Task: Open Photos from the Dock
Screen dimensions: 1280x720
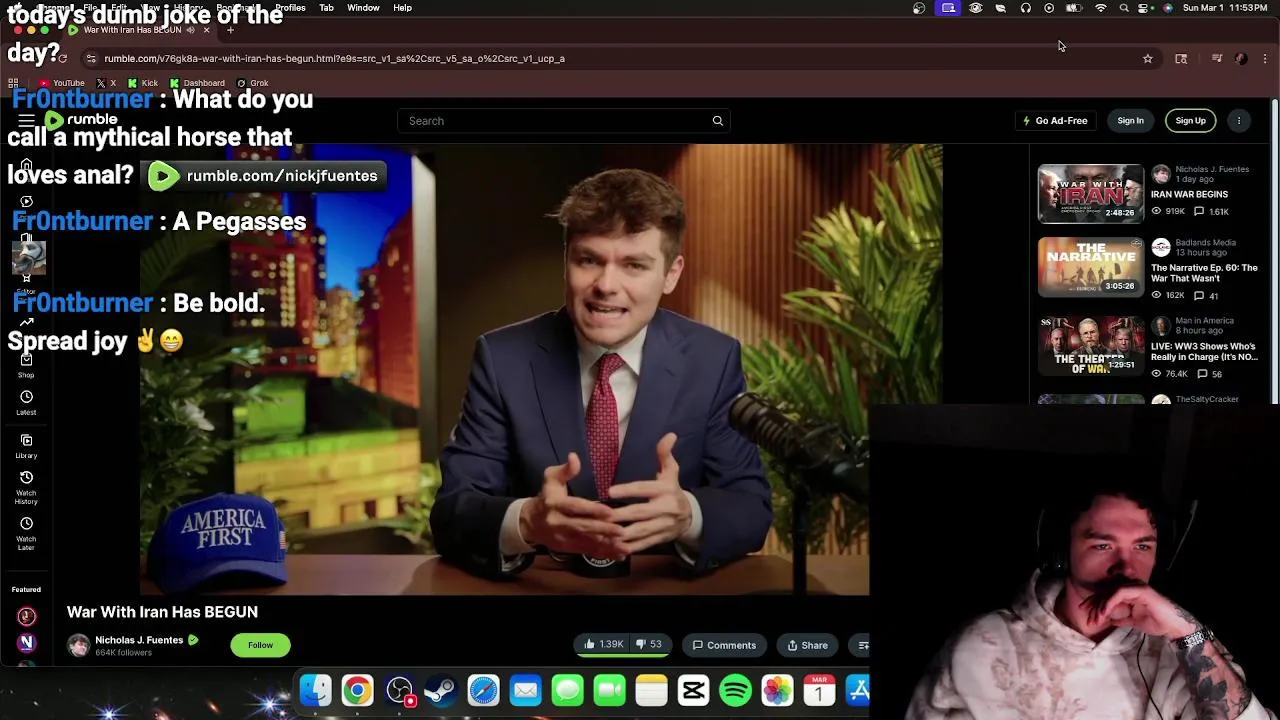Action: coord(777,691)
